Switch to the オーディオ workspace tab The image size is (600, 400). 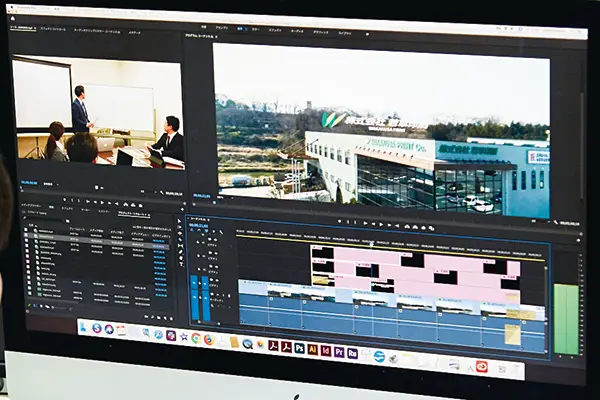tap(297, 31)
